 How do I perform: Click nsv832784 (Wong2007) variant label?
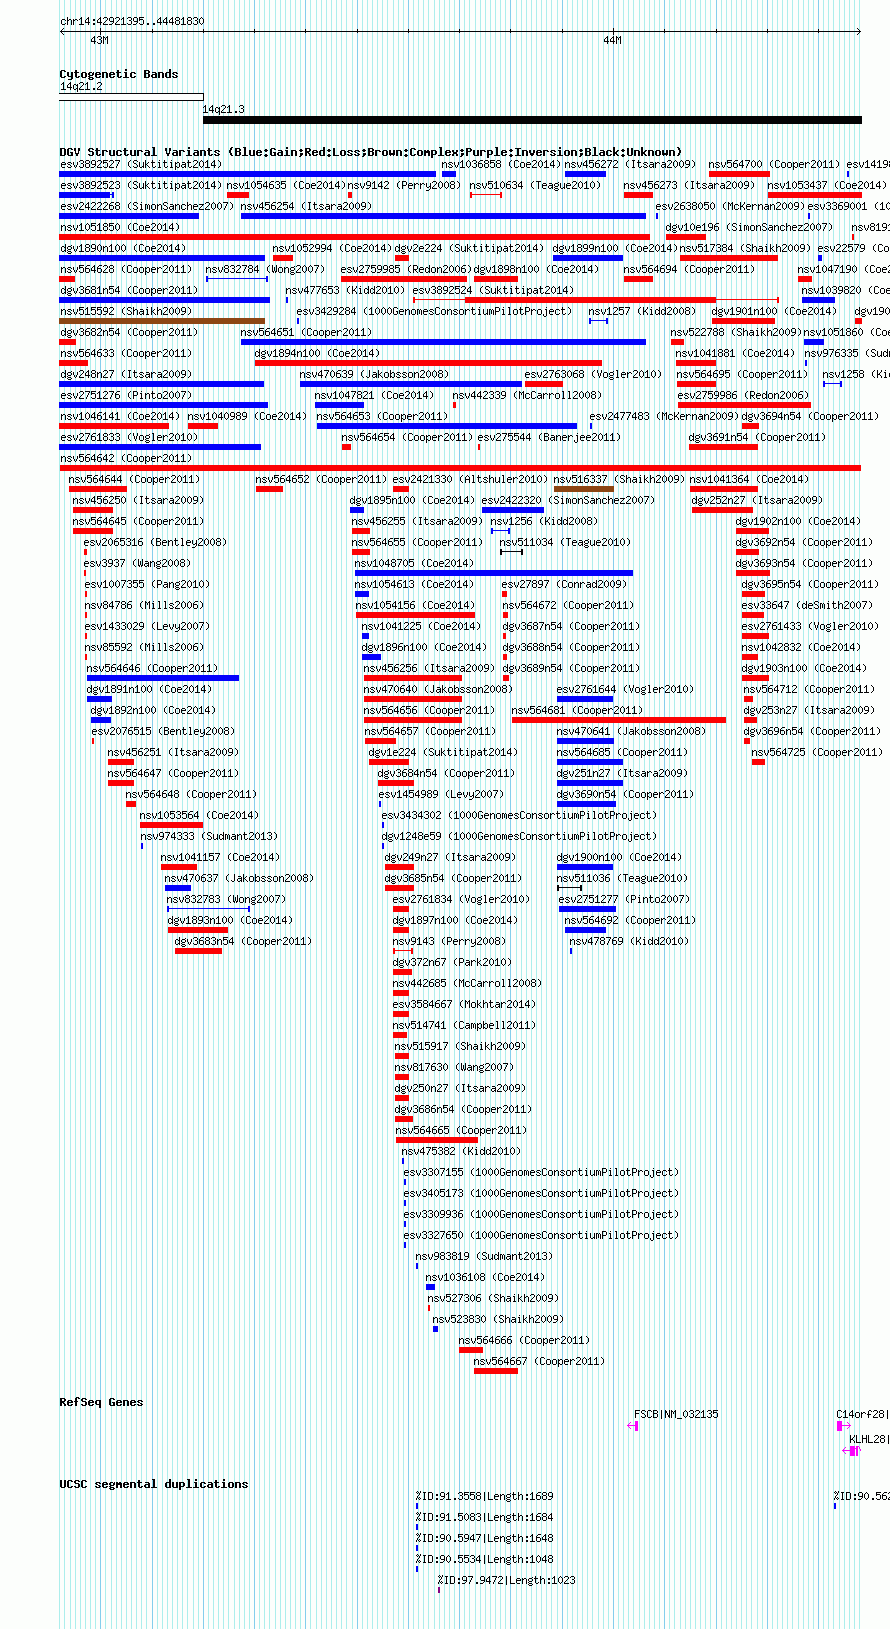(x=265, y=269)
